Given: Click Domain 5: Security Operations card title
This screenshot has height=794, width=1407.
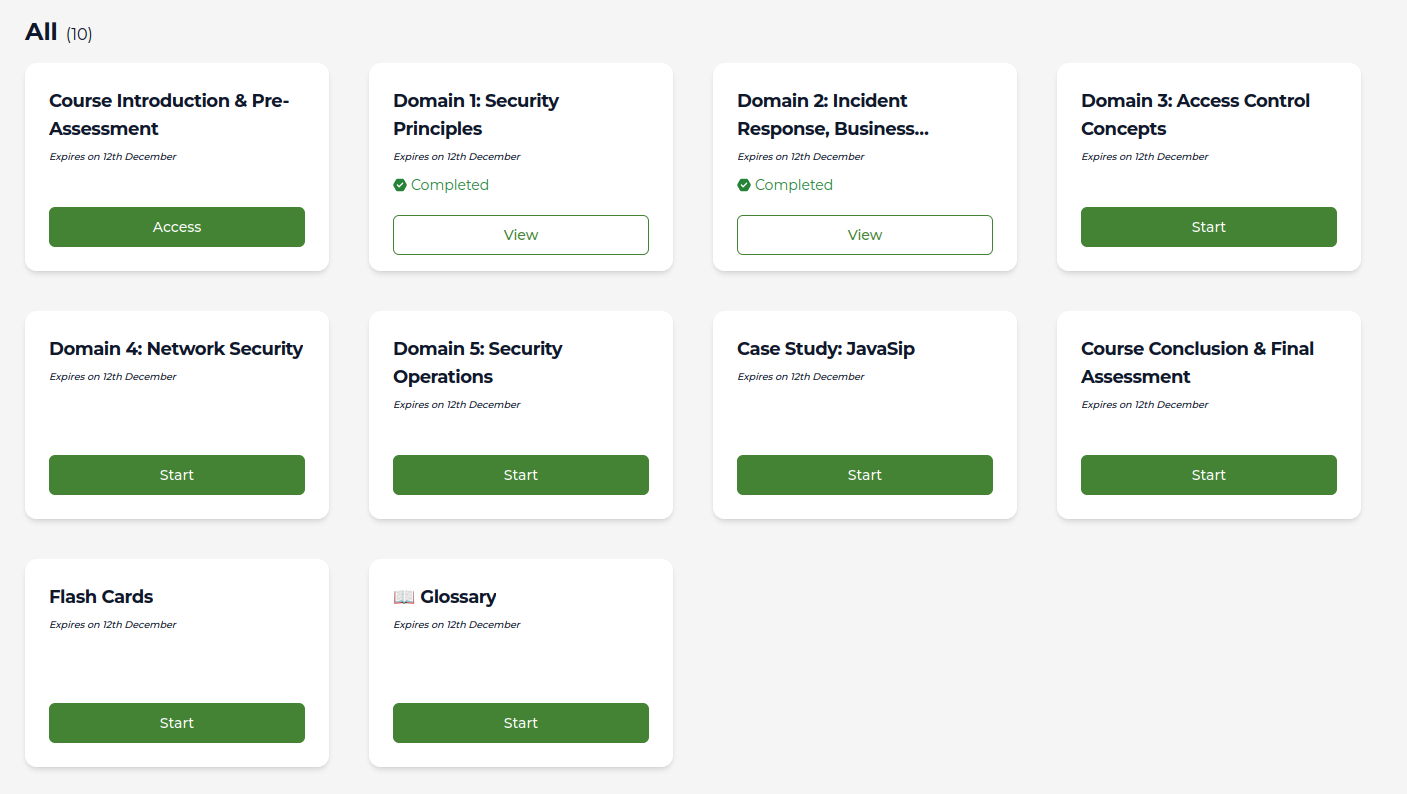Looking at the screenshot, I should pos(478,363).
